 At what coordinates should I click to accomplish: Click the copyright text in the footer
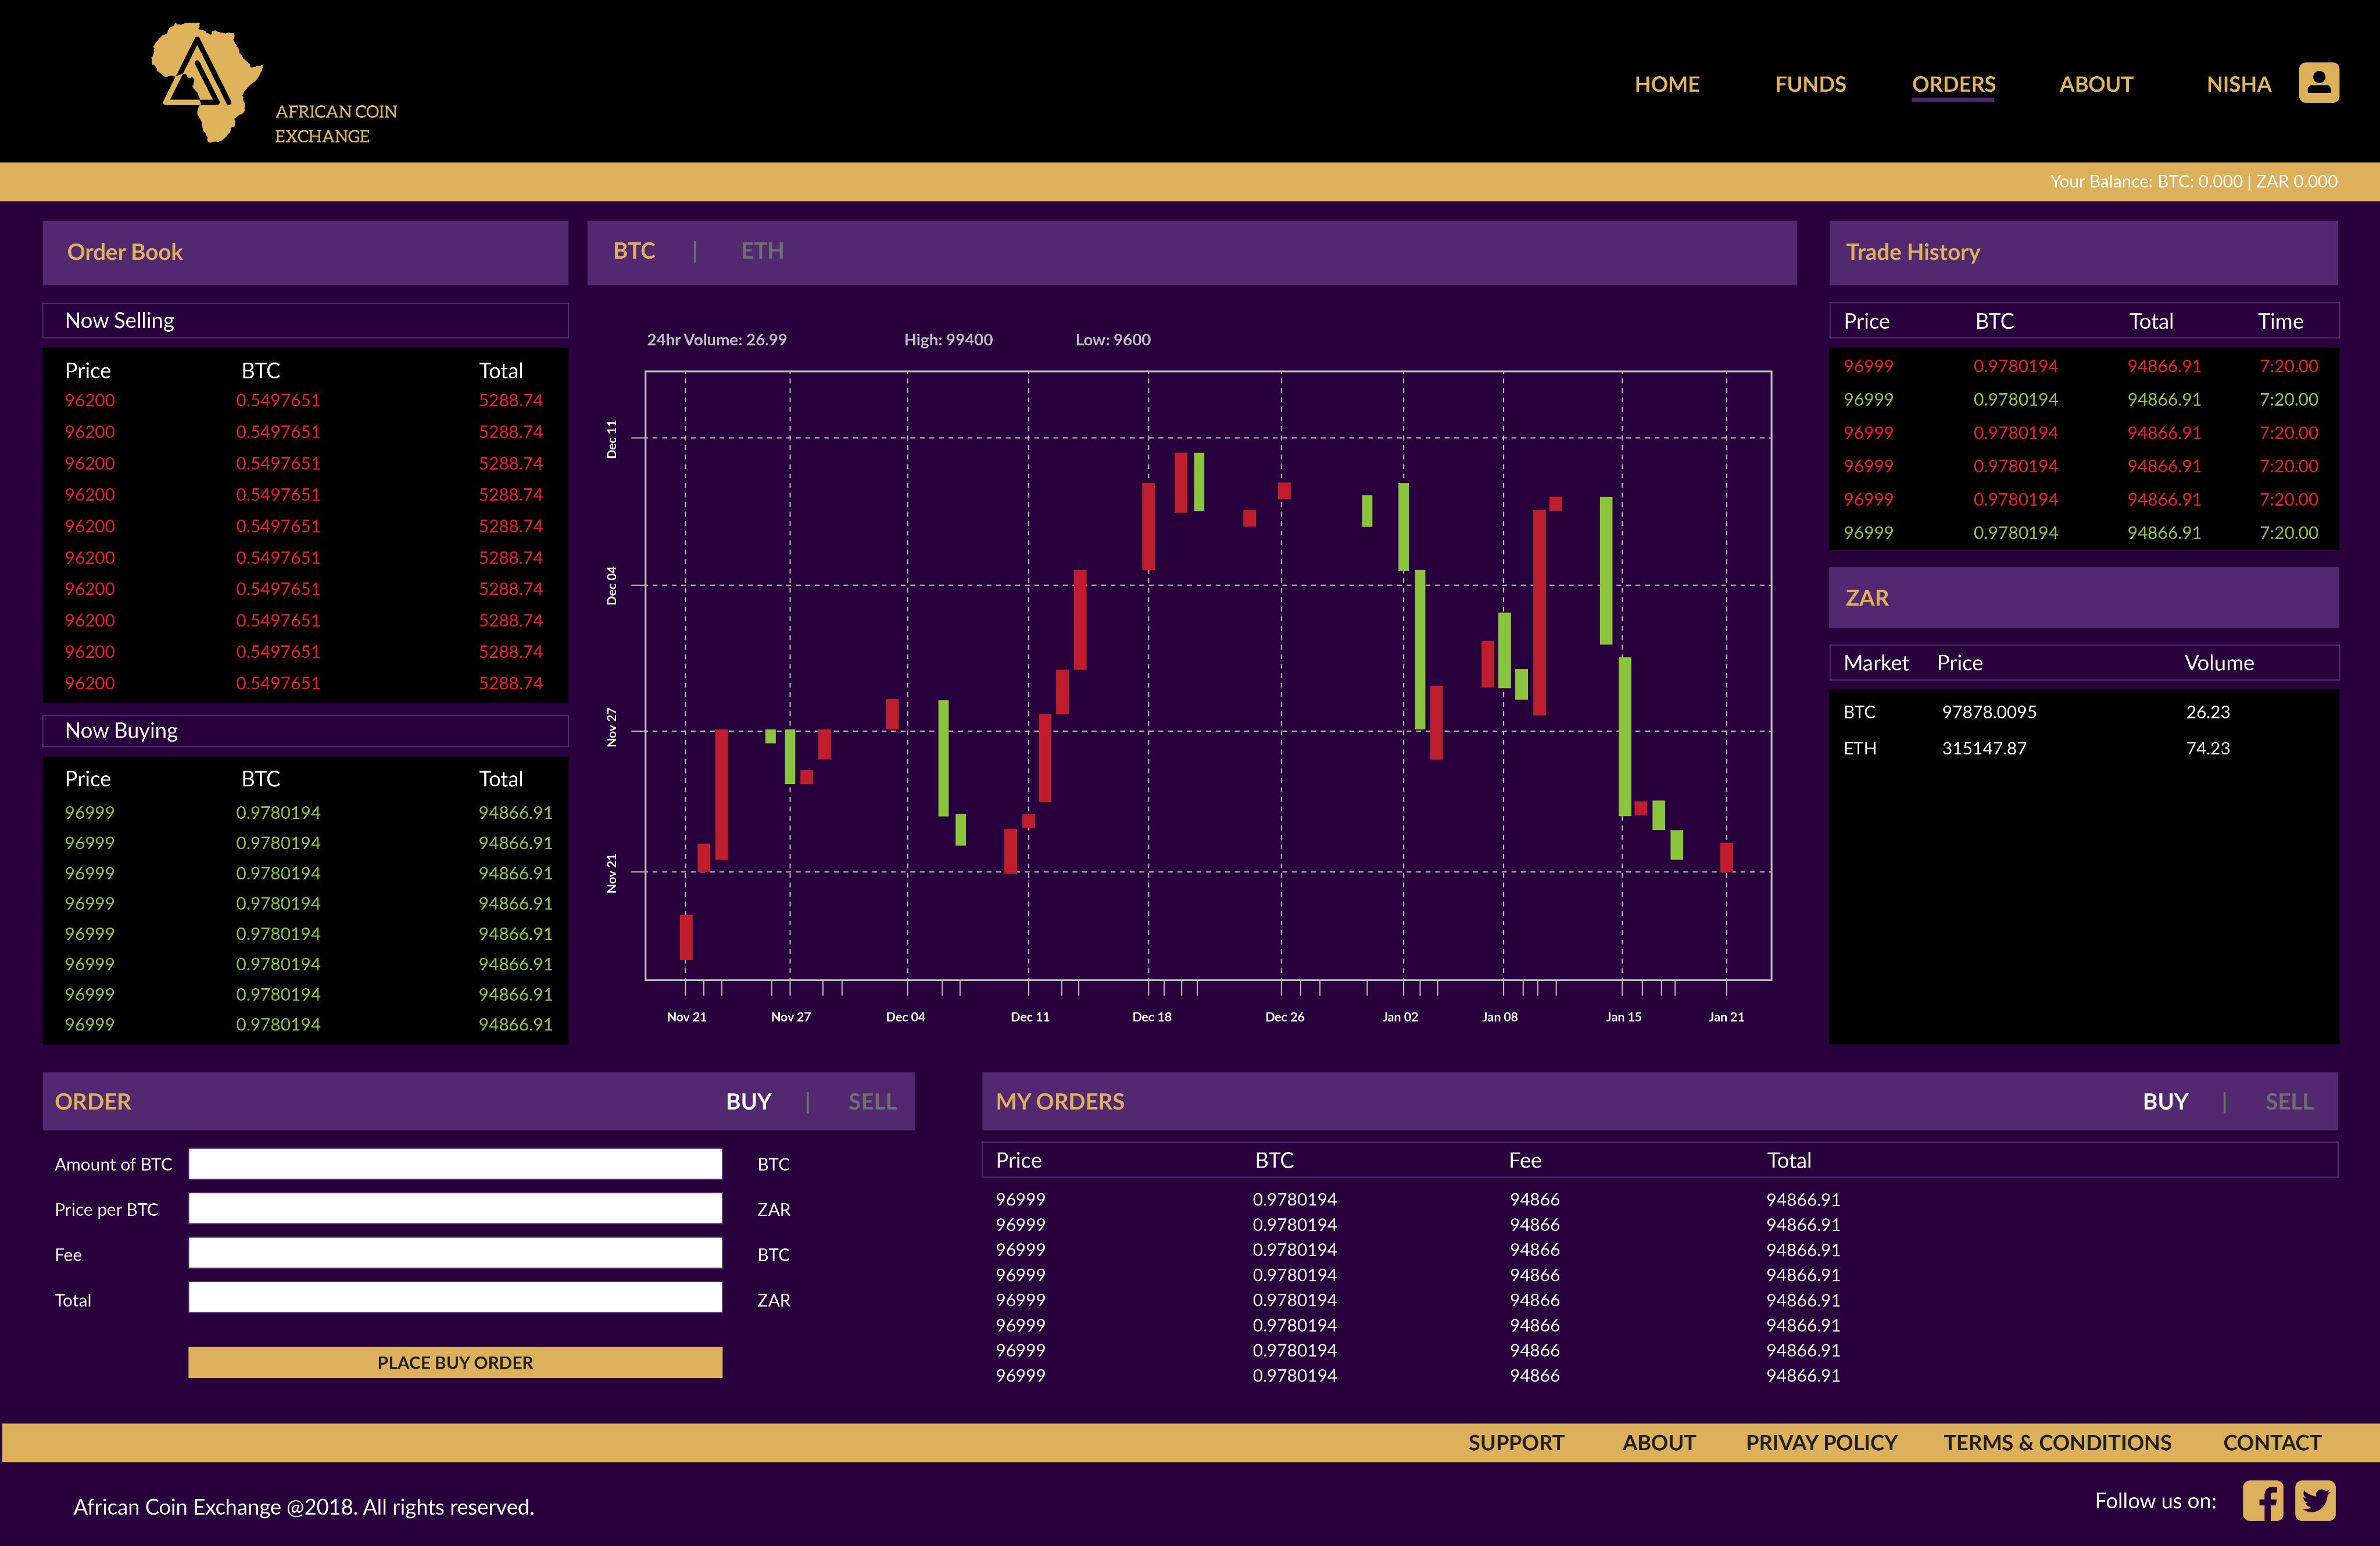tap(303, 1507)
